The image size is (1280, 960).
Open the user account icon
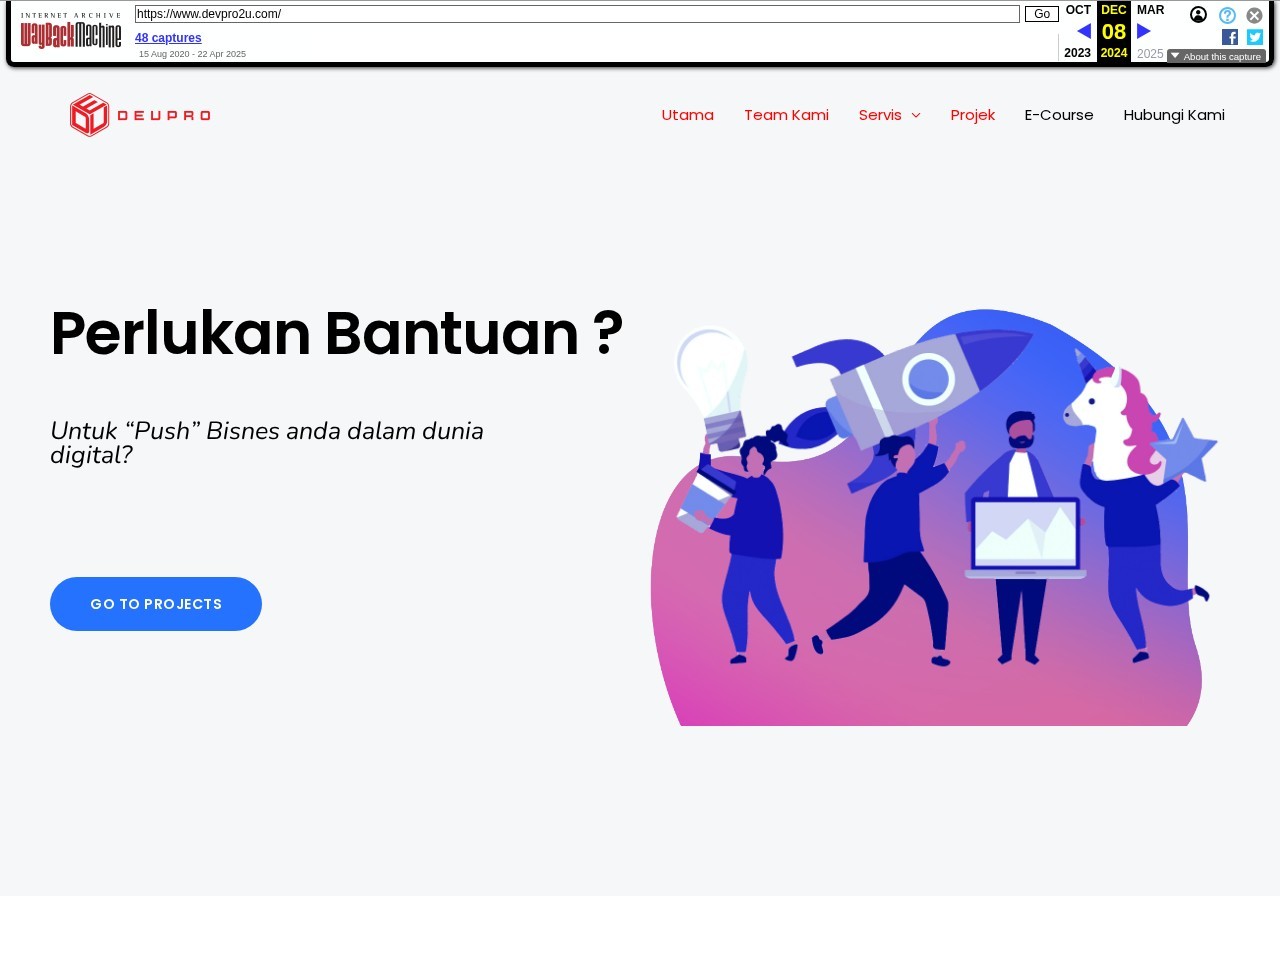tap(1198, 15)
